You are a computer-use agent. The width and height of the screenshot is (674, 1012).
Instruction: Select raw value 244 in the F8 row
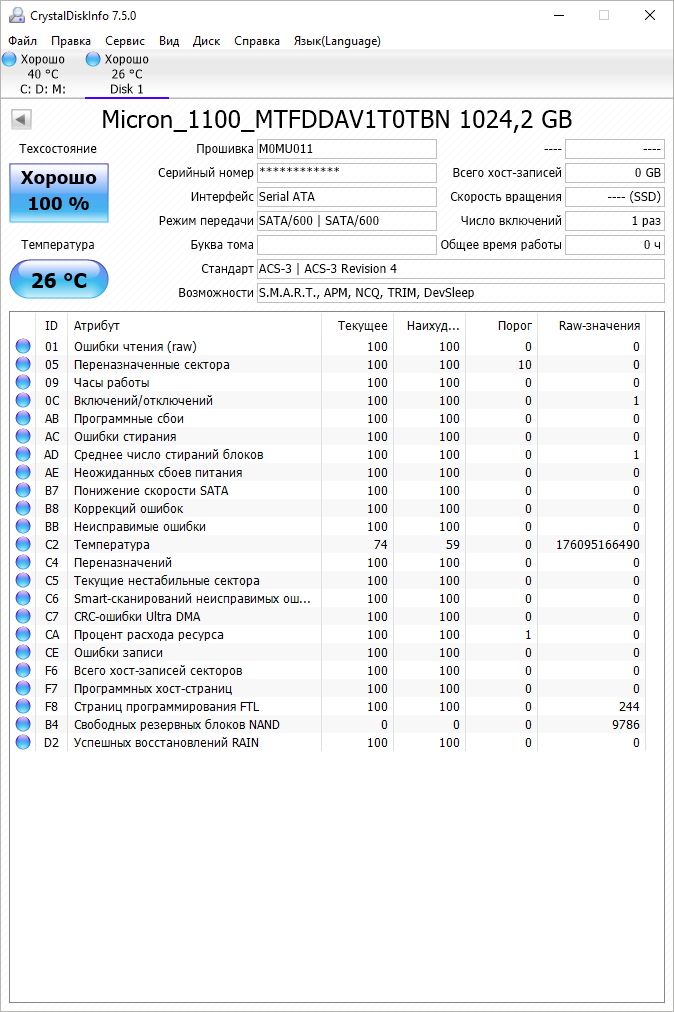(x=629, y=707)
